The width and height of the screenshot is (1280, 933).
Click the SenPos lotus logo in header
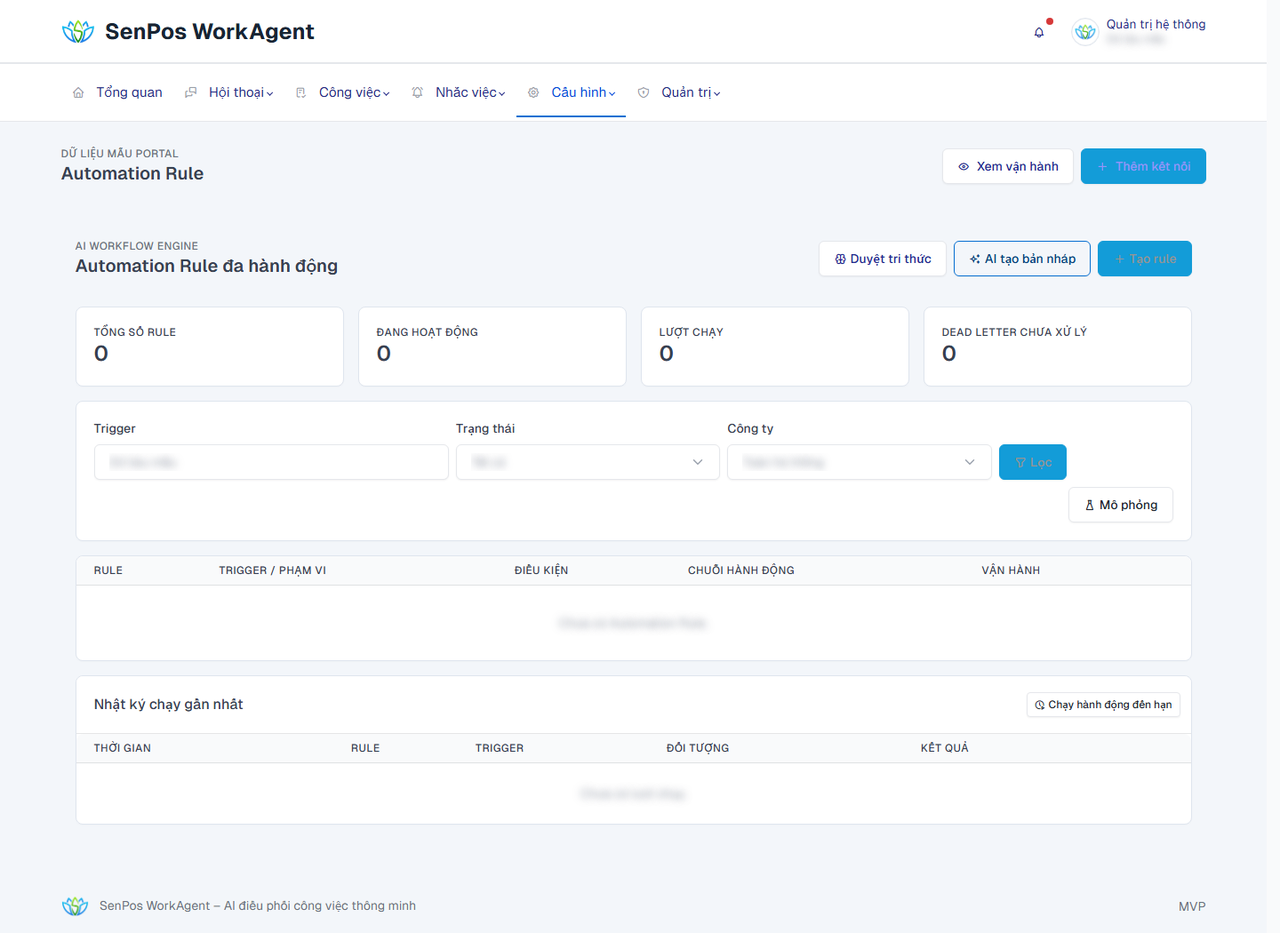click(77, 32)
